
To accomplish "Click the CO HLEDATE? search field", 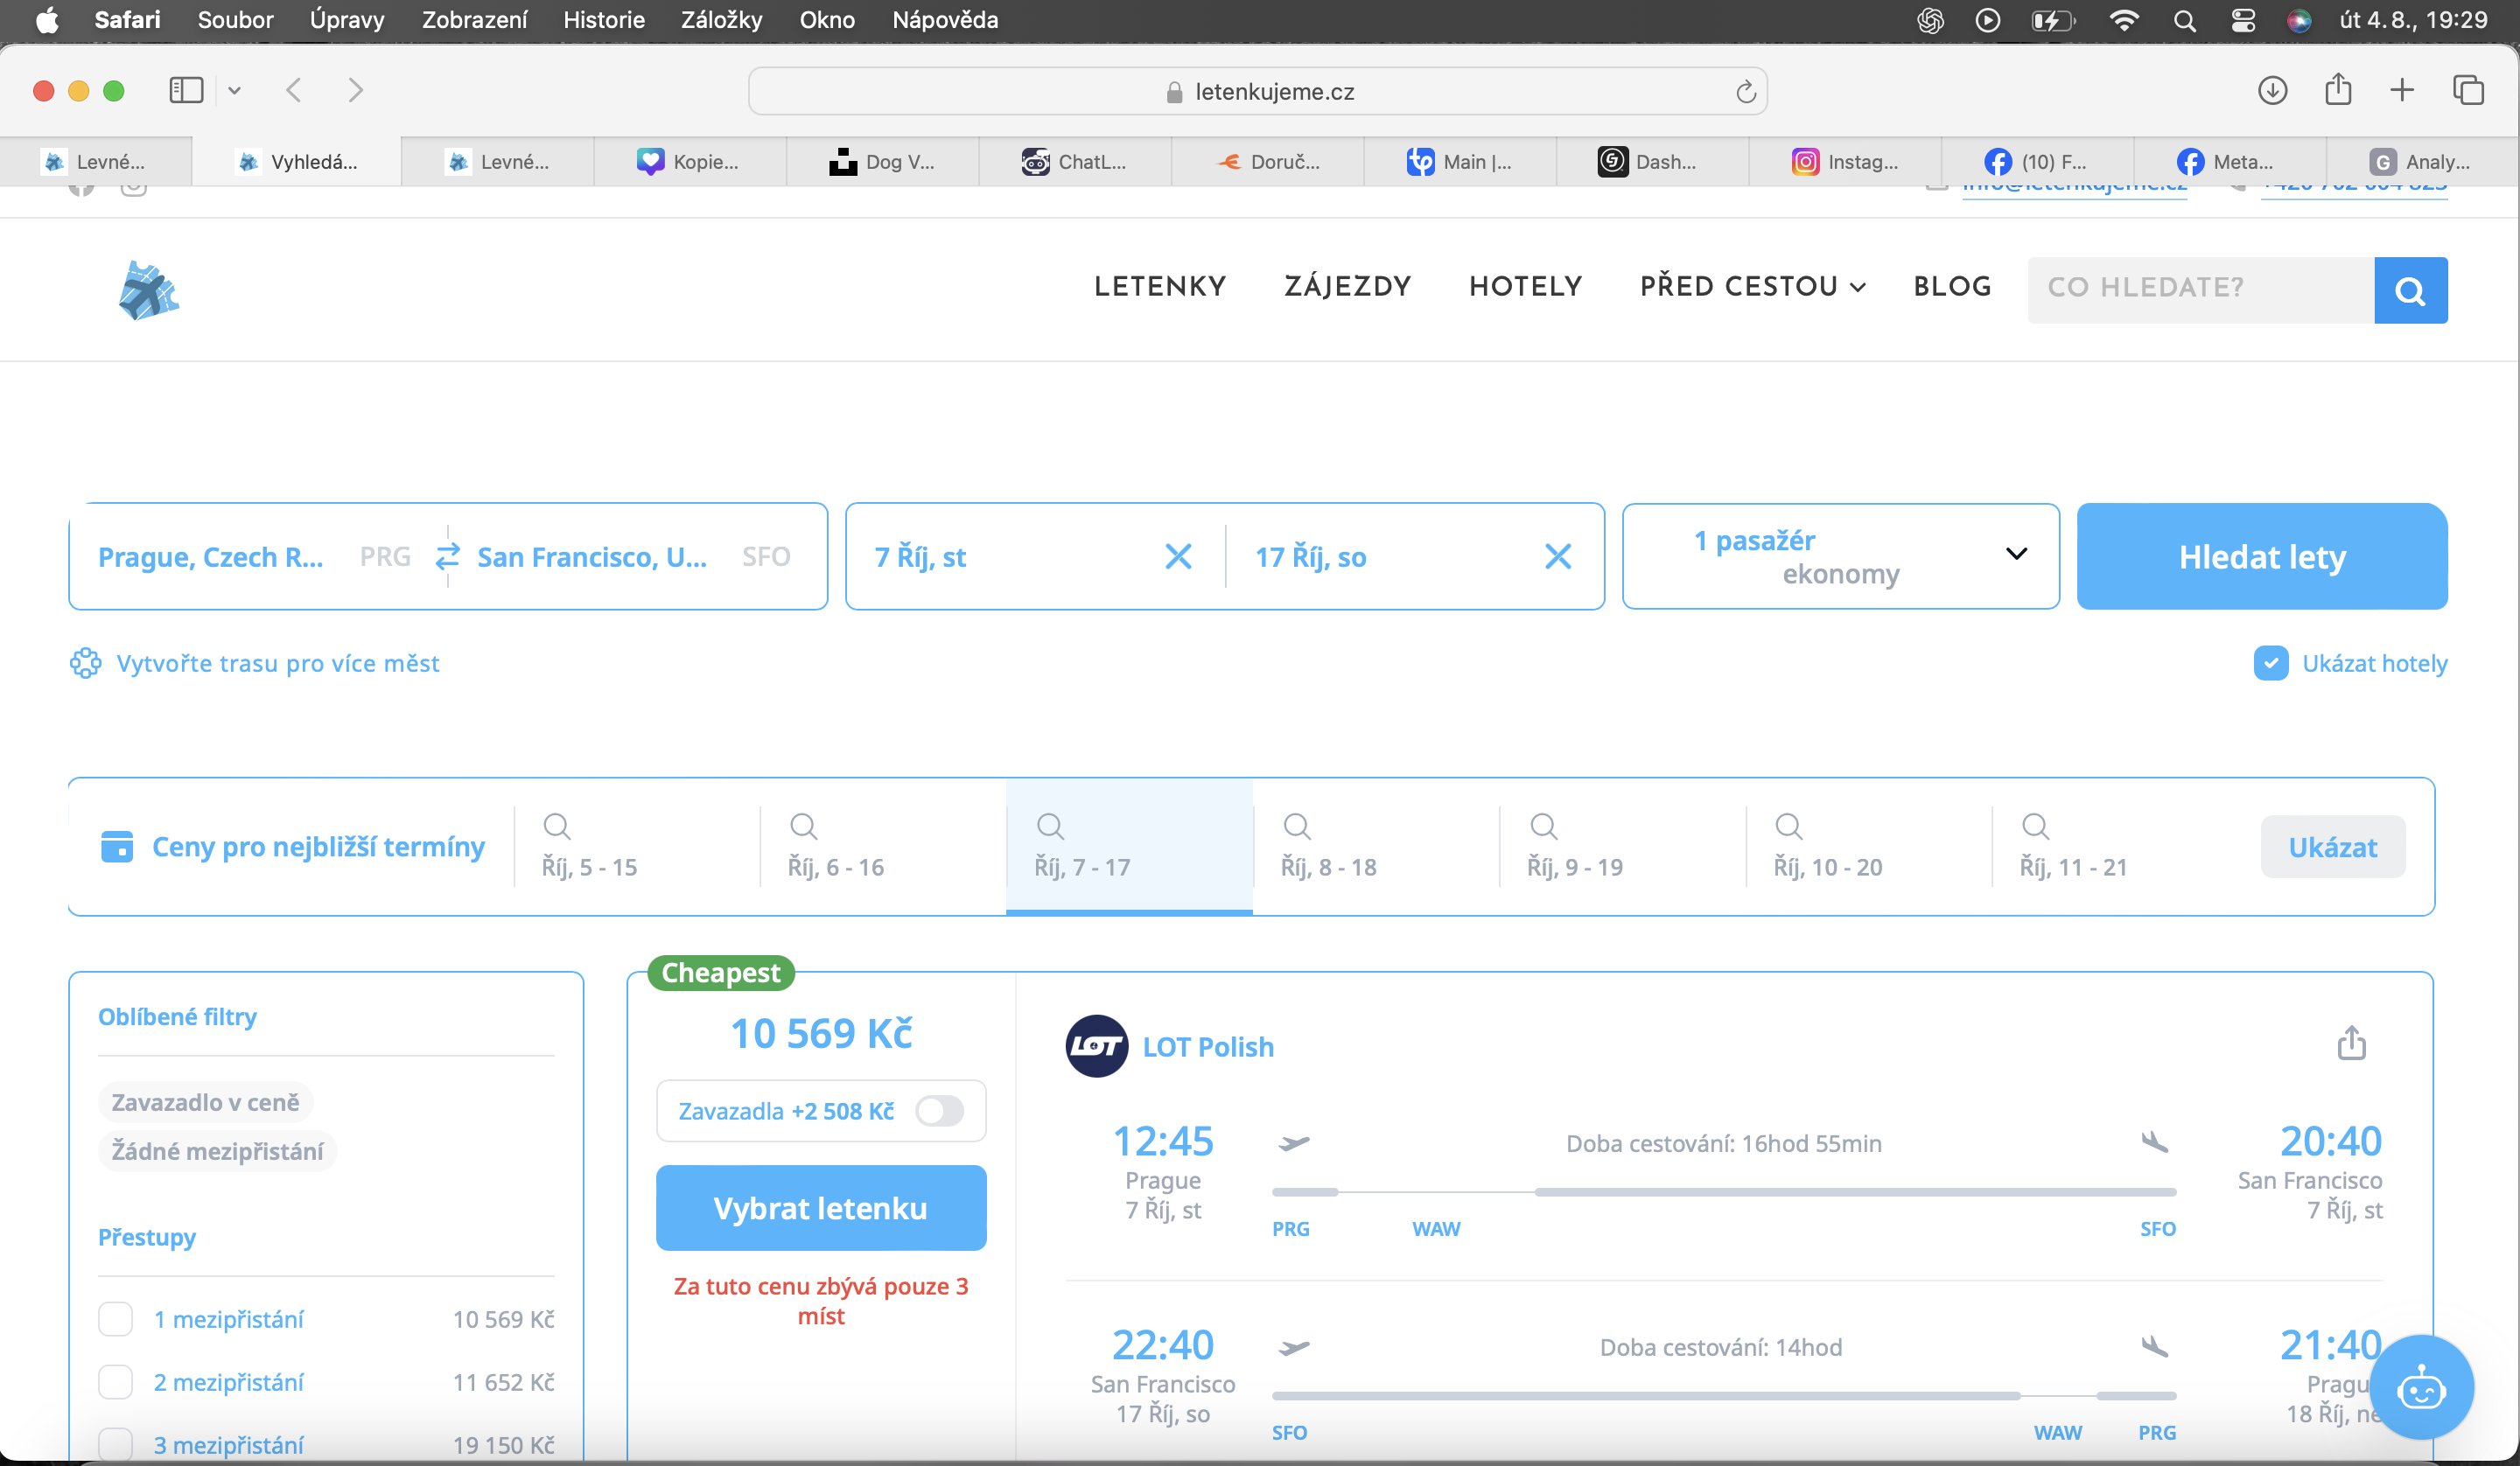I will (x=2200, y=290).
